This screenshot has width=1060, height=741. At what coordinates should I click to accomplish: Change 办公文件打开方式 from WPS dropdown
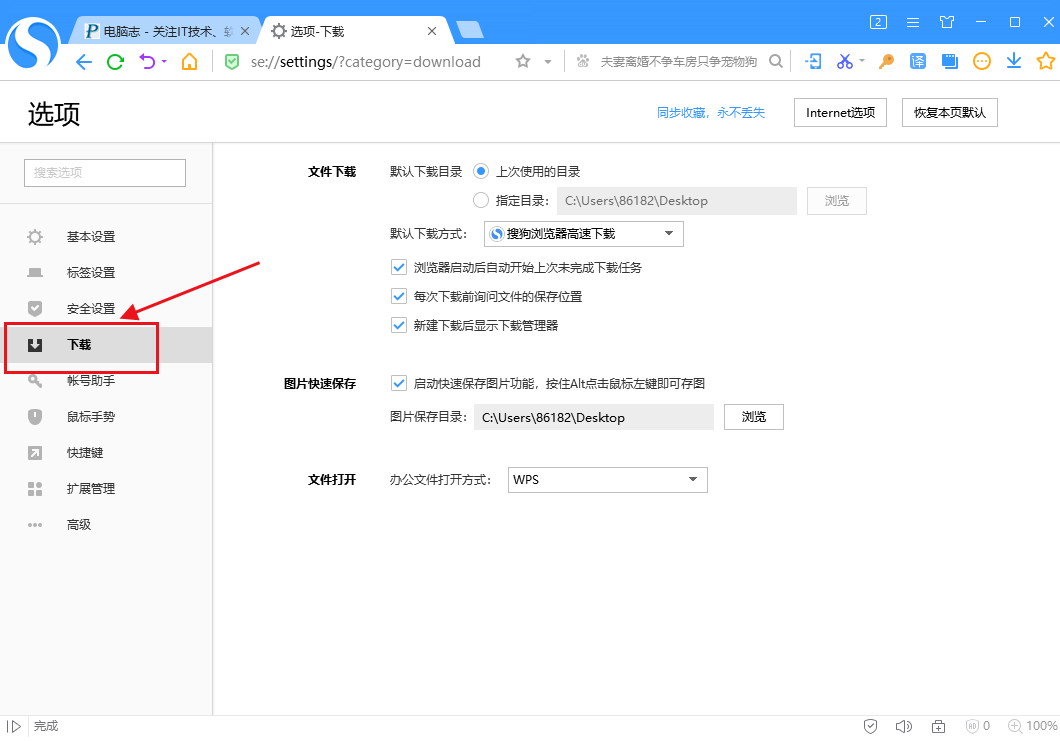click(607, 480)
